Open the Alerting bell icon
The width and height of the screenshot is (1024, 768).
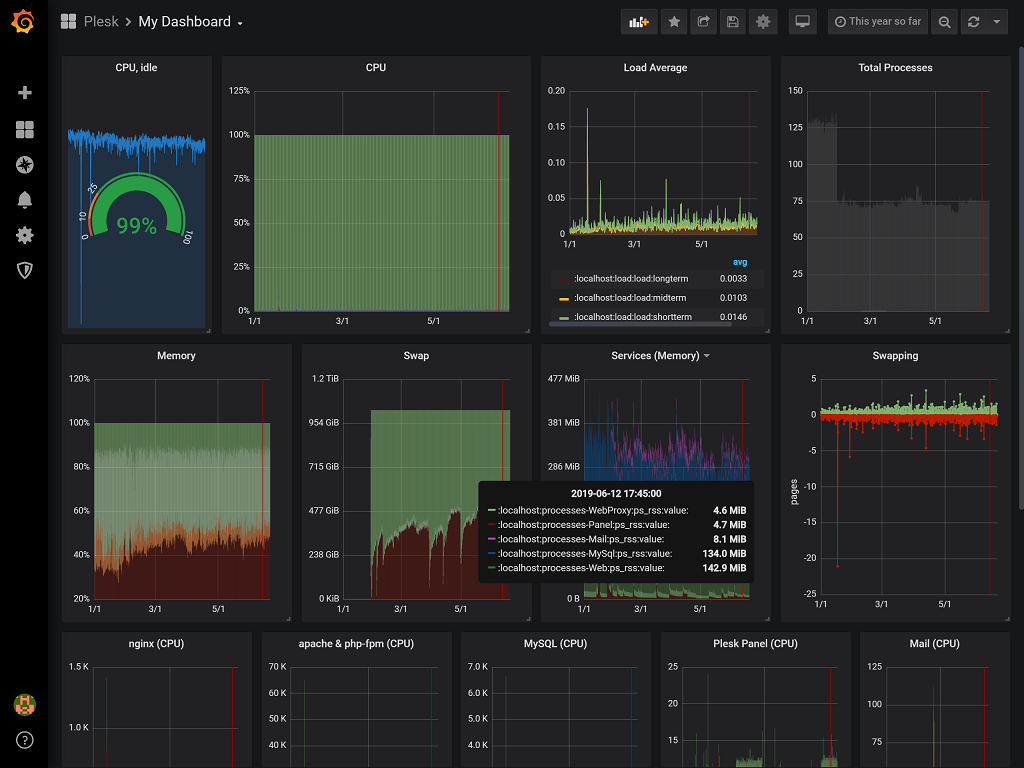(x=24, y=200)
